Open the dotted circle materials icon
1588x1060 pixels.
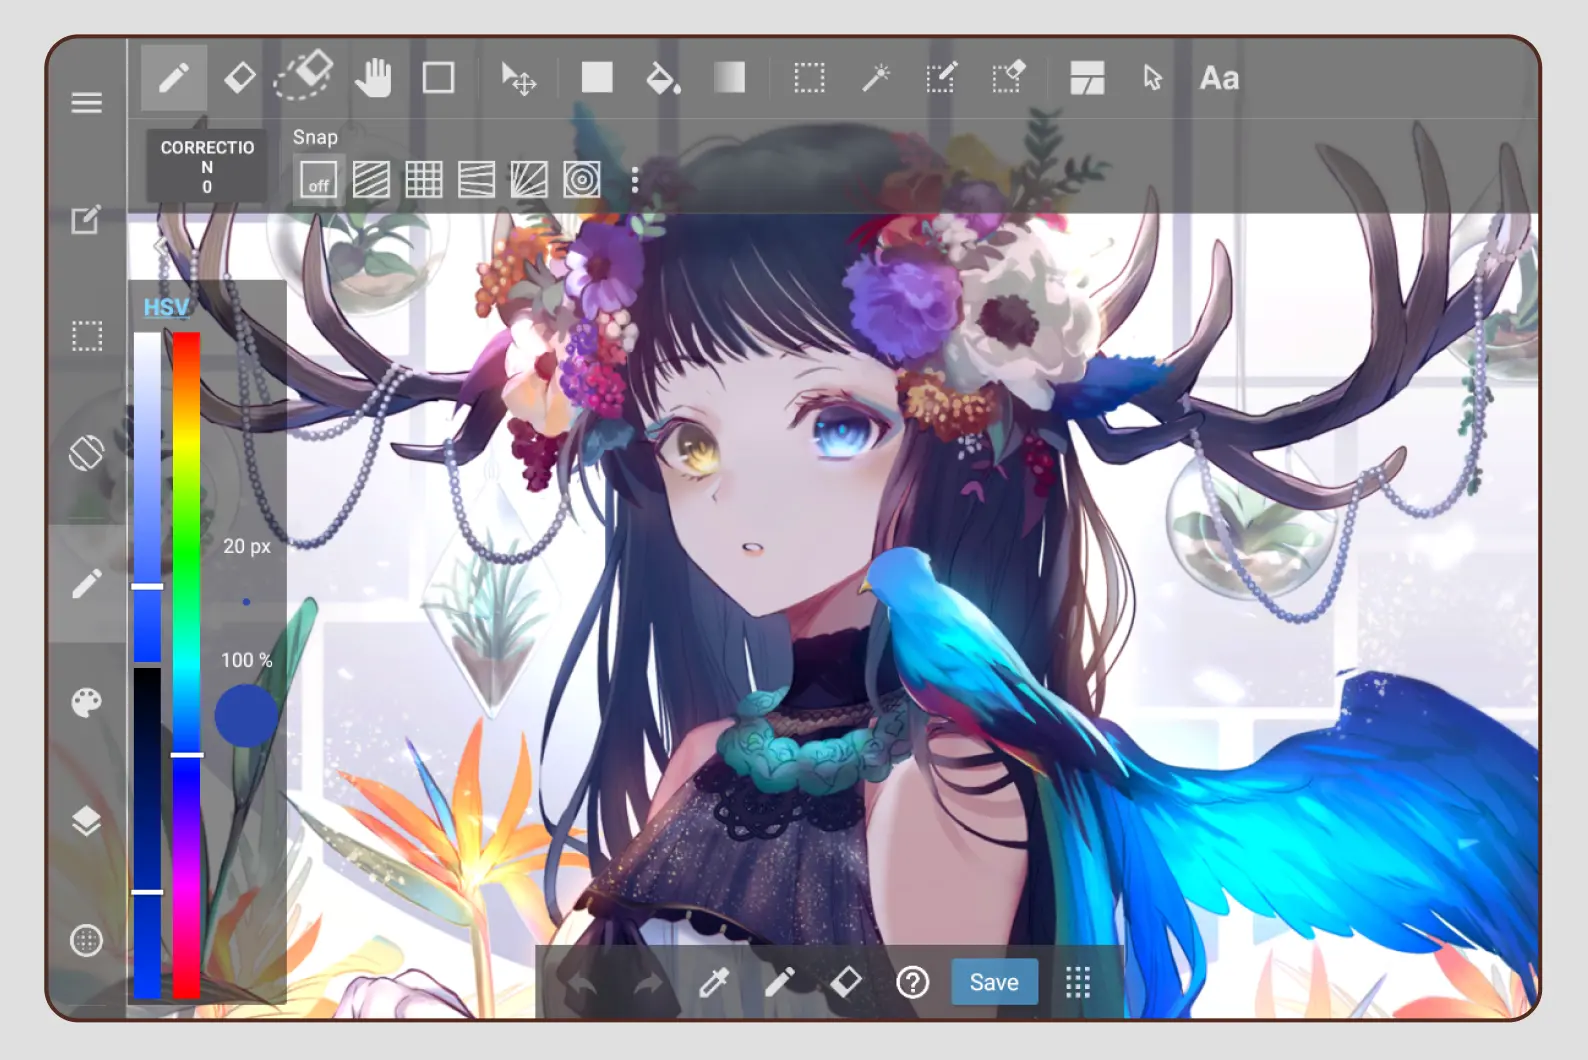[x=87, y=941]
